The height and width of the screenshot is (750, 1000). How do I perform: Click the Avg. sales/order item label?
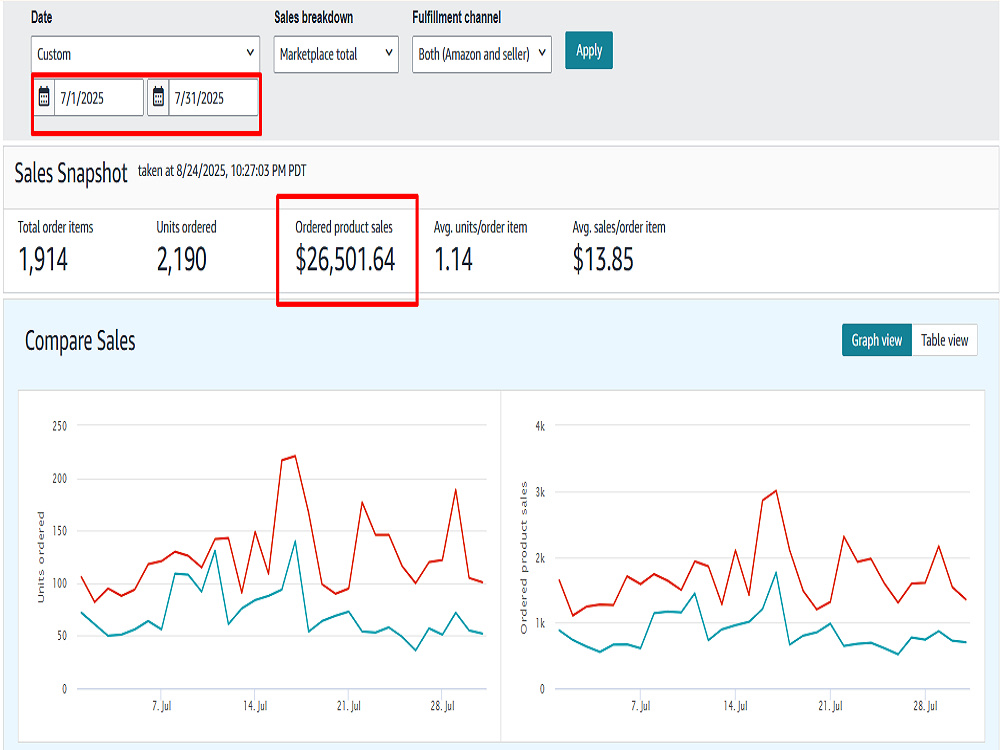(619, 227)
